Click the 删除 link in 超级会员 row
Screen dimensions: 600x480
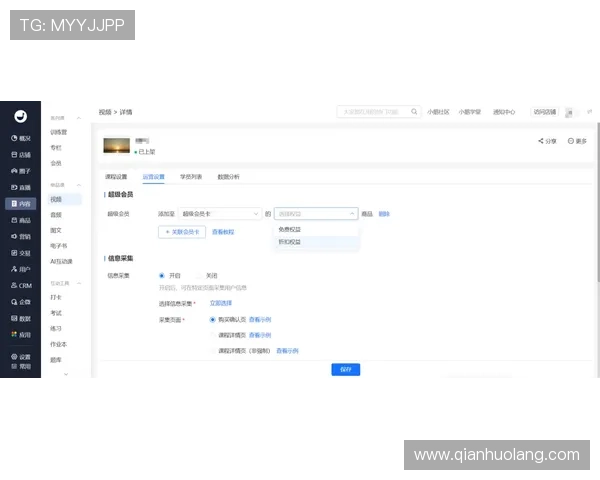point(384,214)
